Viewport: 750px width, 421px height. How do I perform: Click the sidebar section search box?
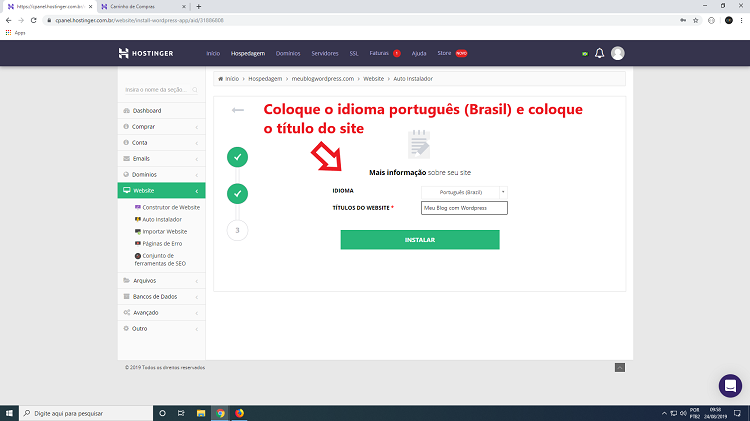pos(161,90)
